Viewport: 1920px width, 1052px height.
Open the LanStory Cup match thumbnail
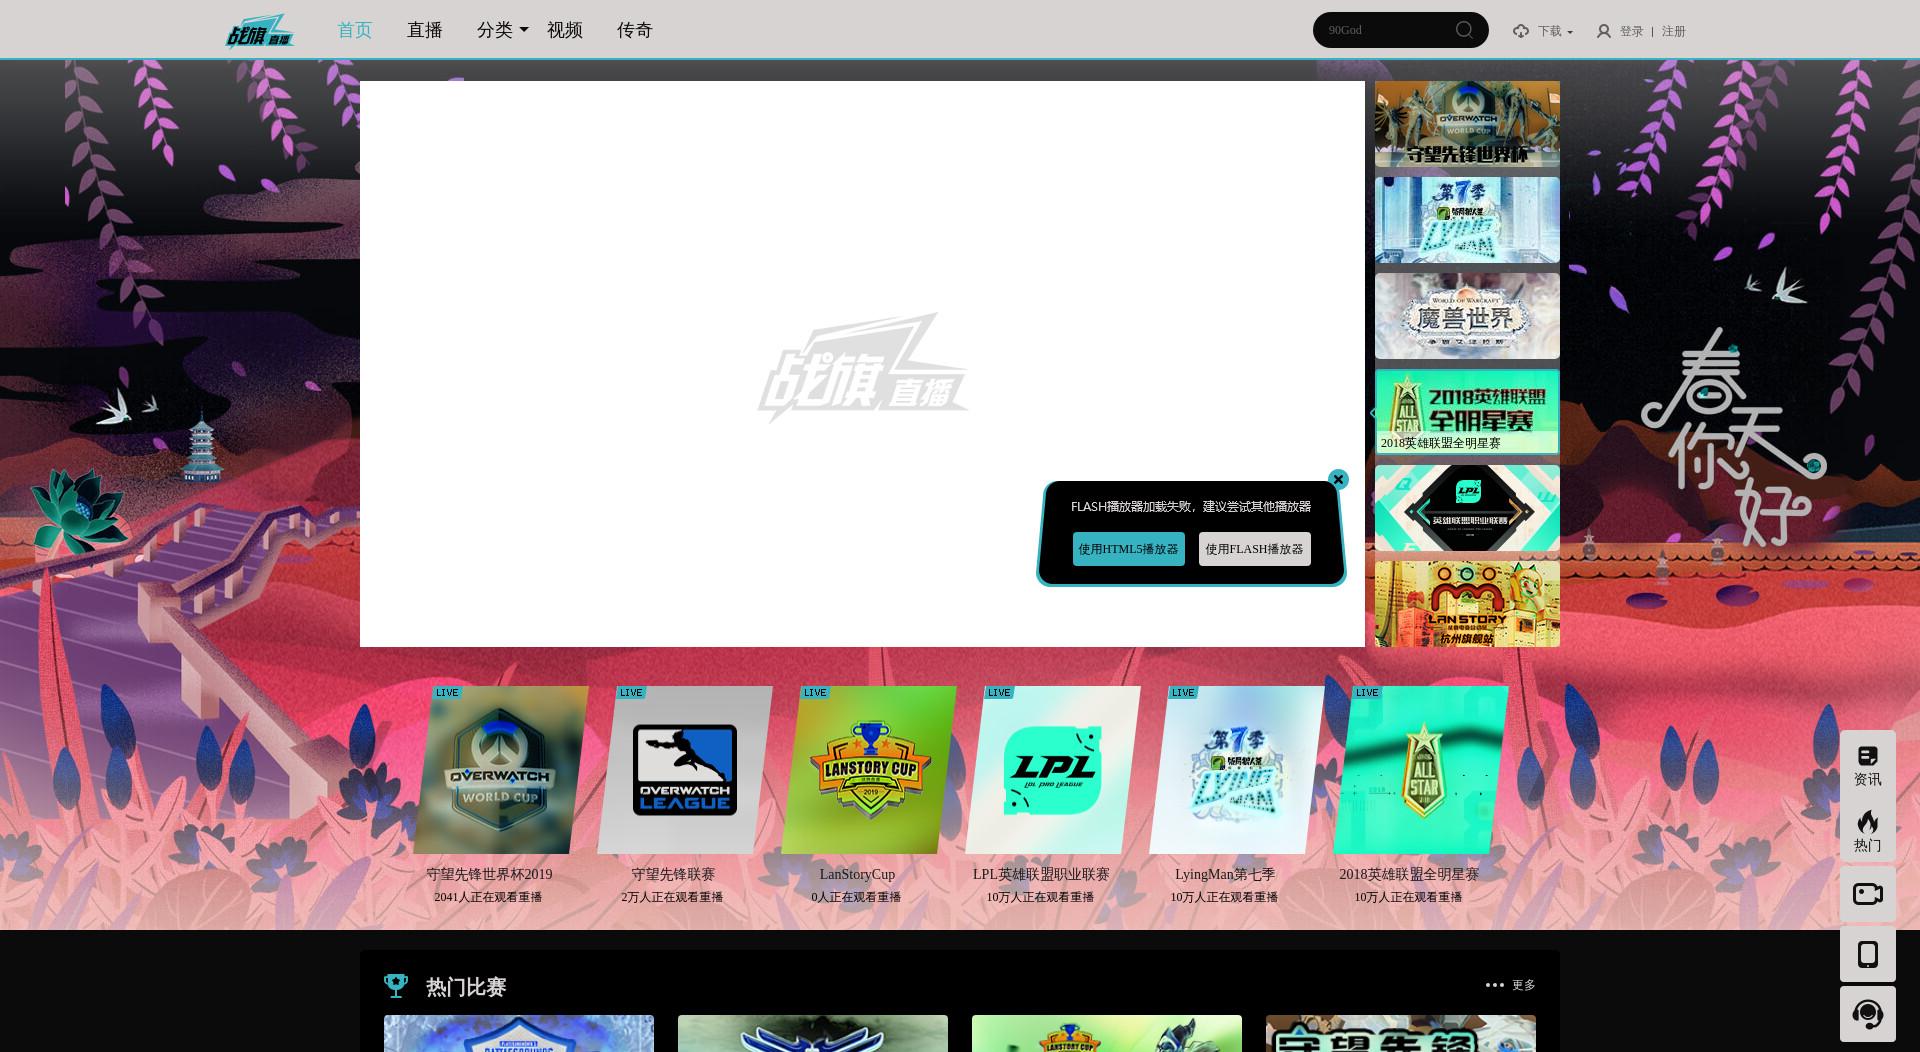pyautogui.click(x=1107, y=1033)
